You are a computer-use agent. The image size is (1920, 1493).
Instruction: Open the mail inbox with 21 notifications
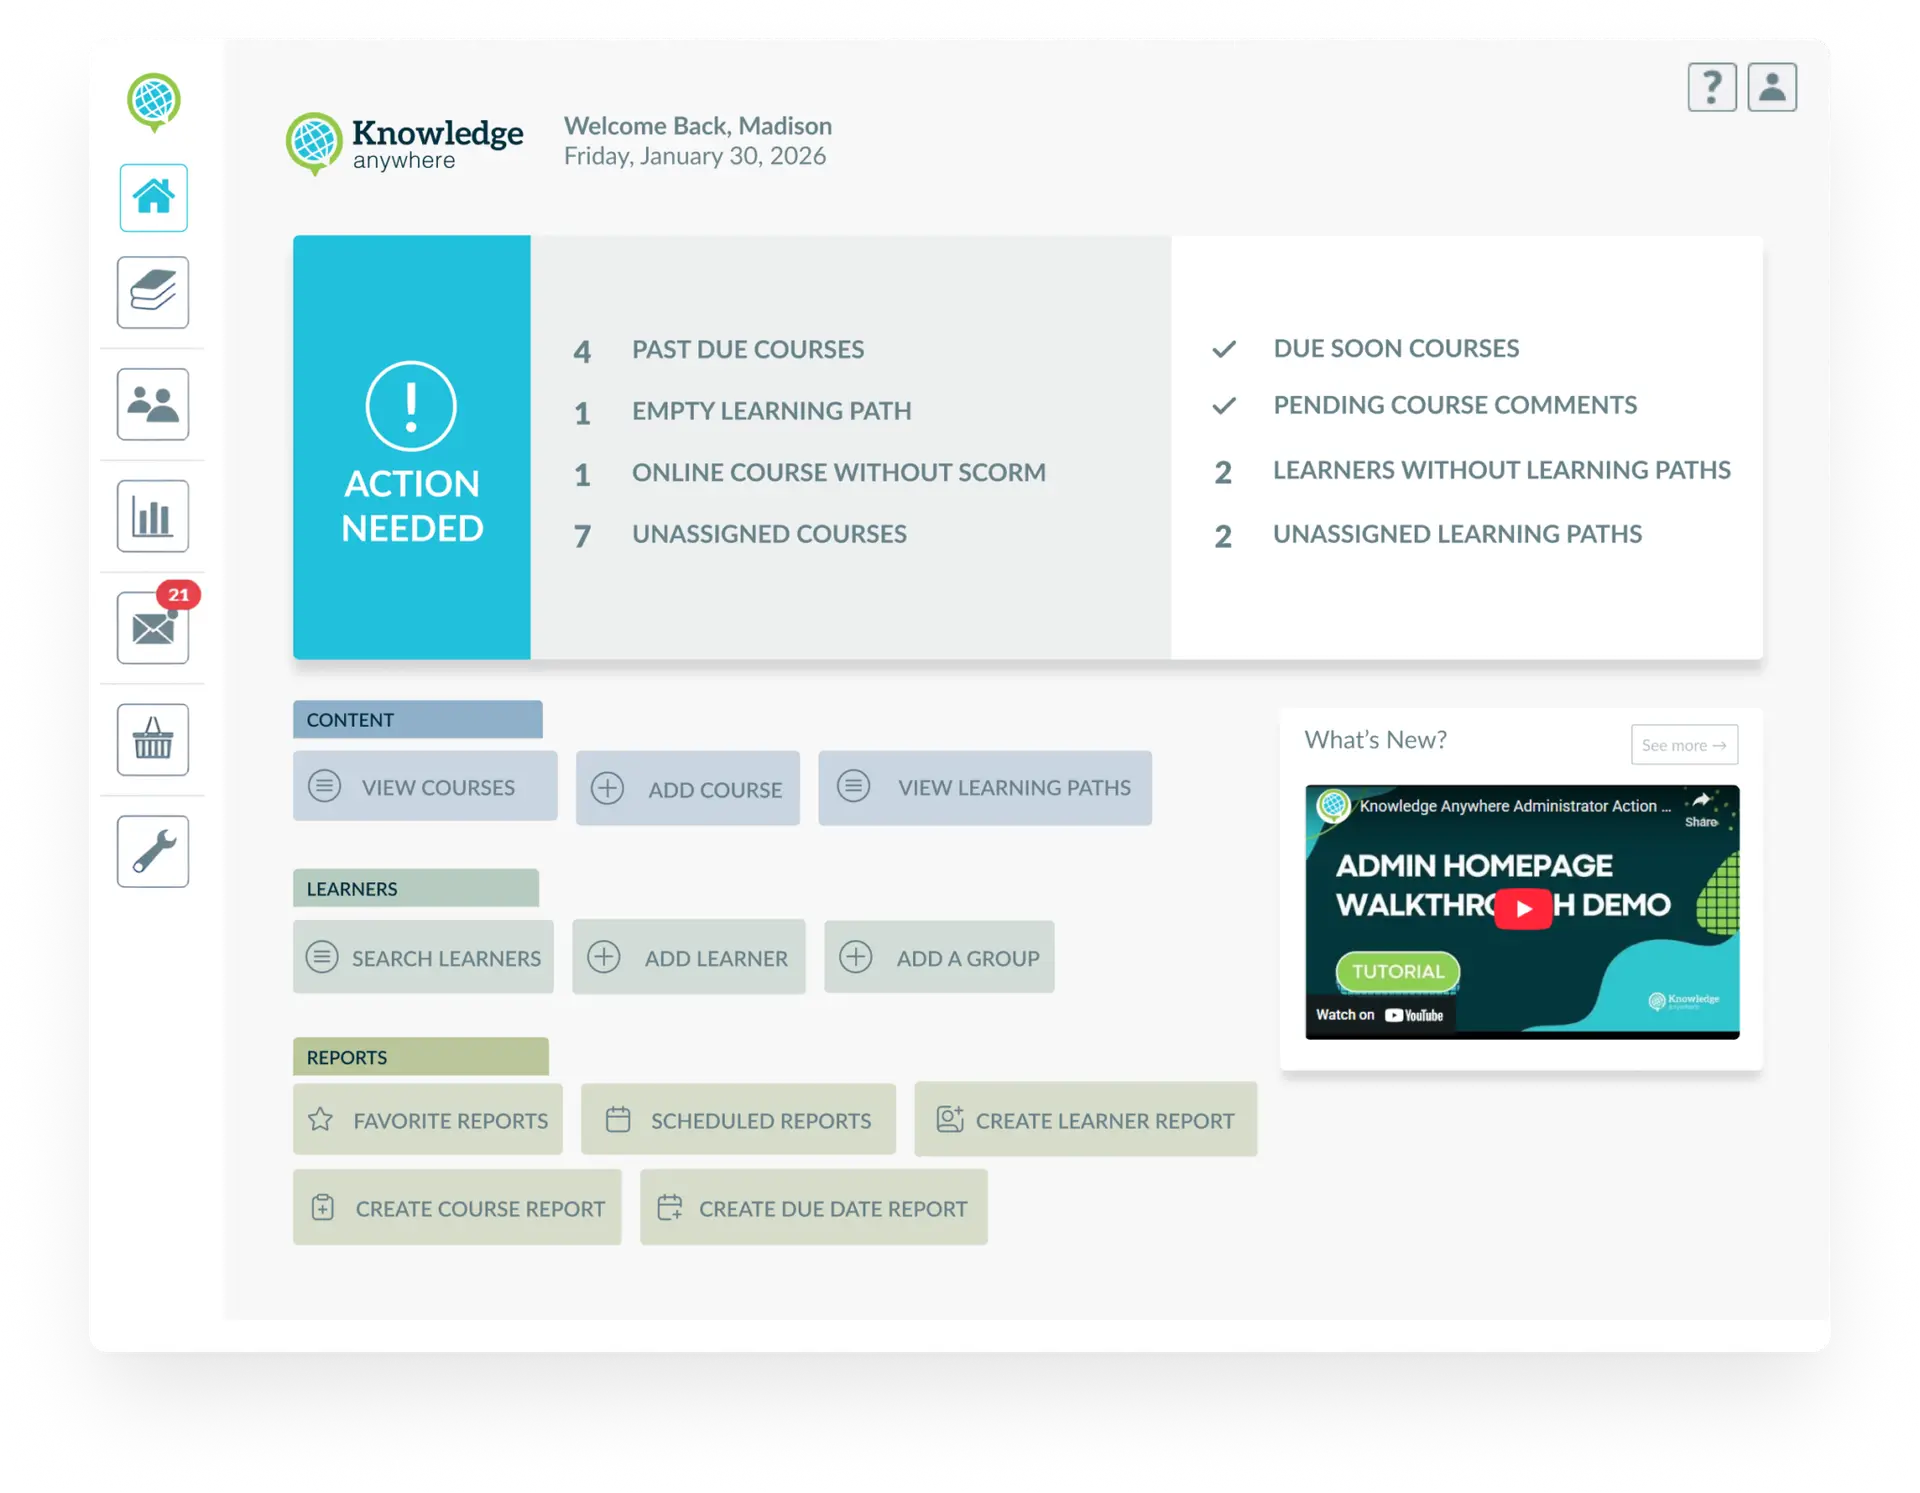(153, 628)
